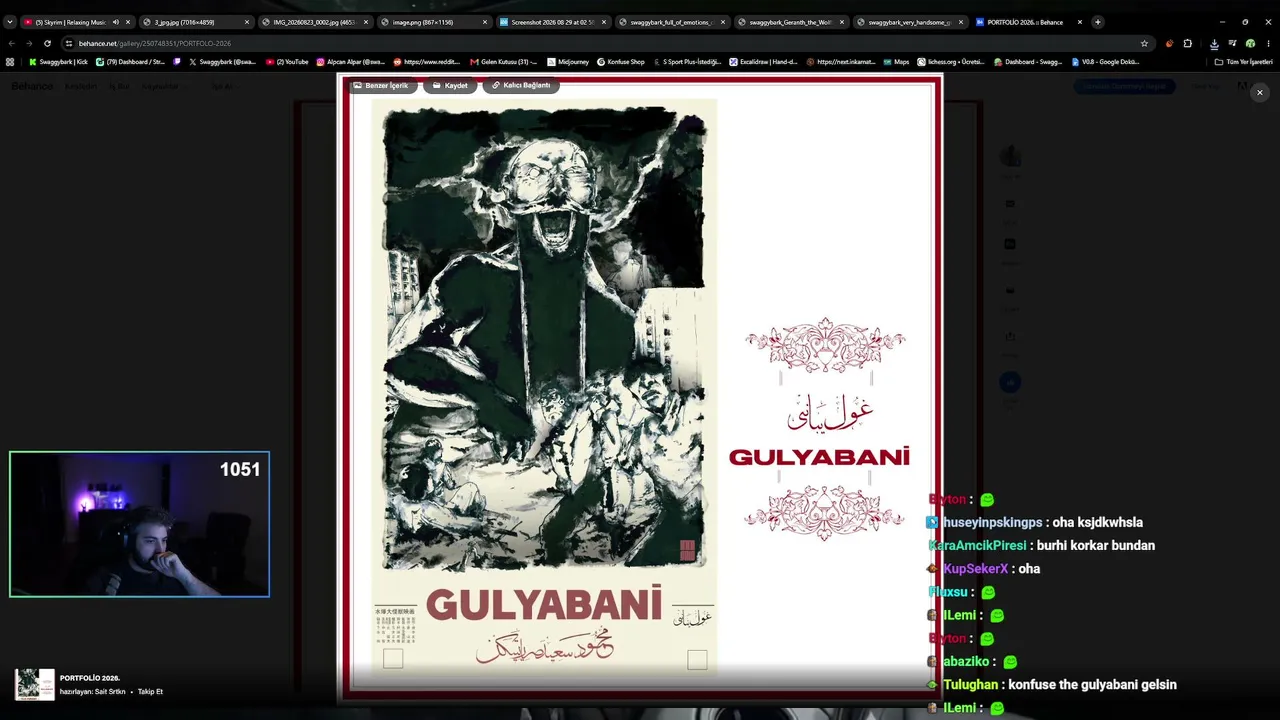Open the media controls icon
Image resolution: width=1280 pixels, height=720 pixels.
pyautogui.click(x=1232, y=44)
